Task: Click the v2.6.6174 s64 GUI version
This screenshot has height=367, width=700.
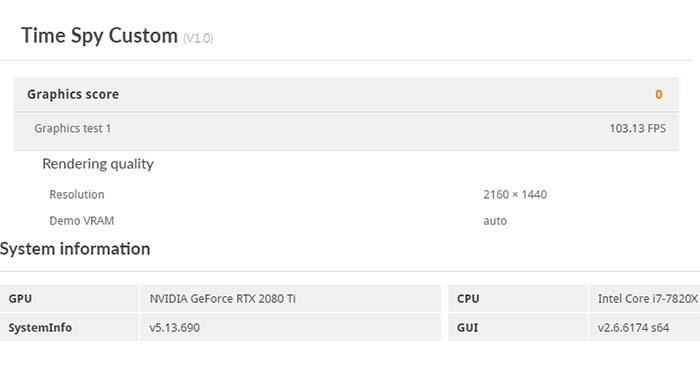Action: 633,328
